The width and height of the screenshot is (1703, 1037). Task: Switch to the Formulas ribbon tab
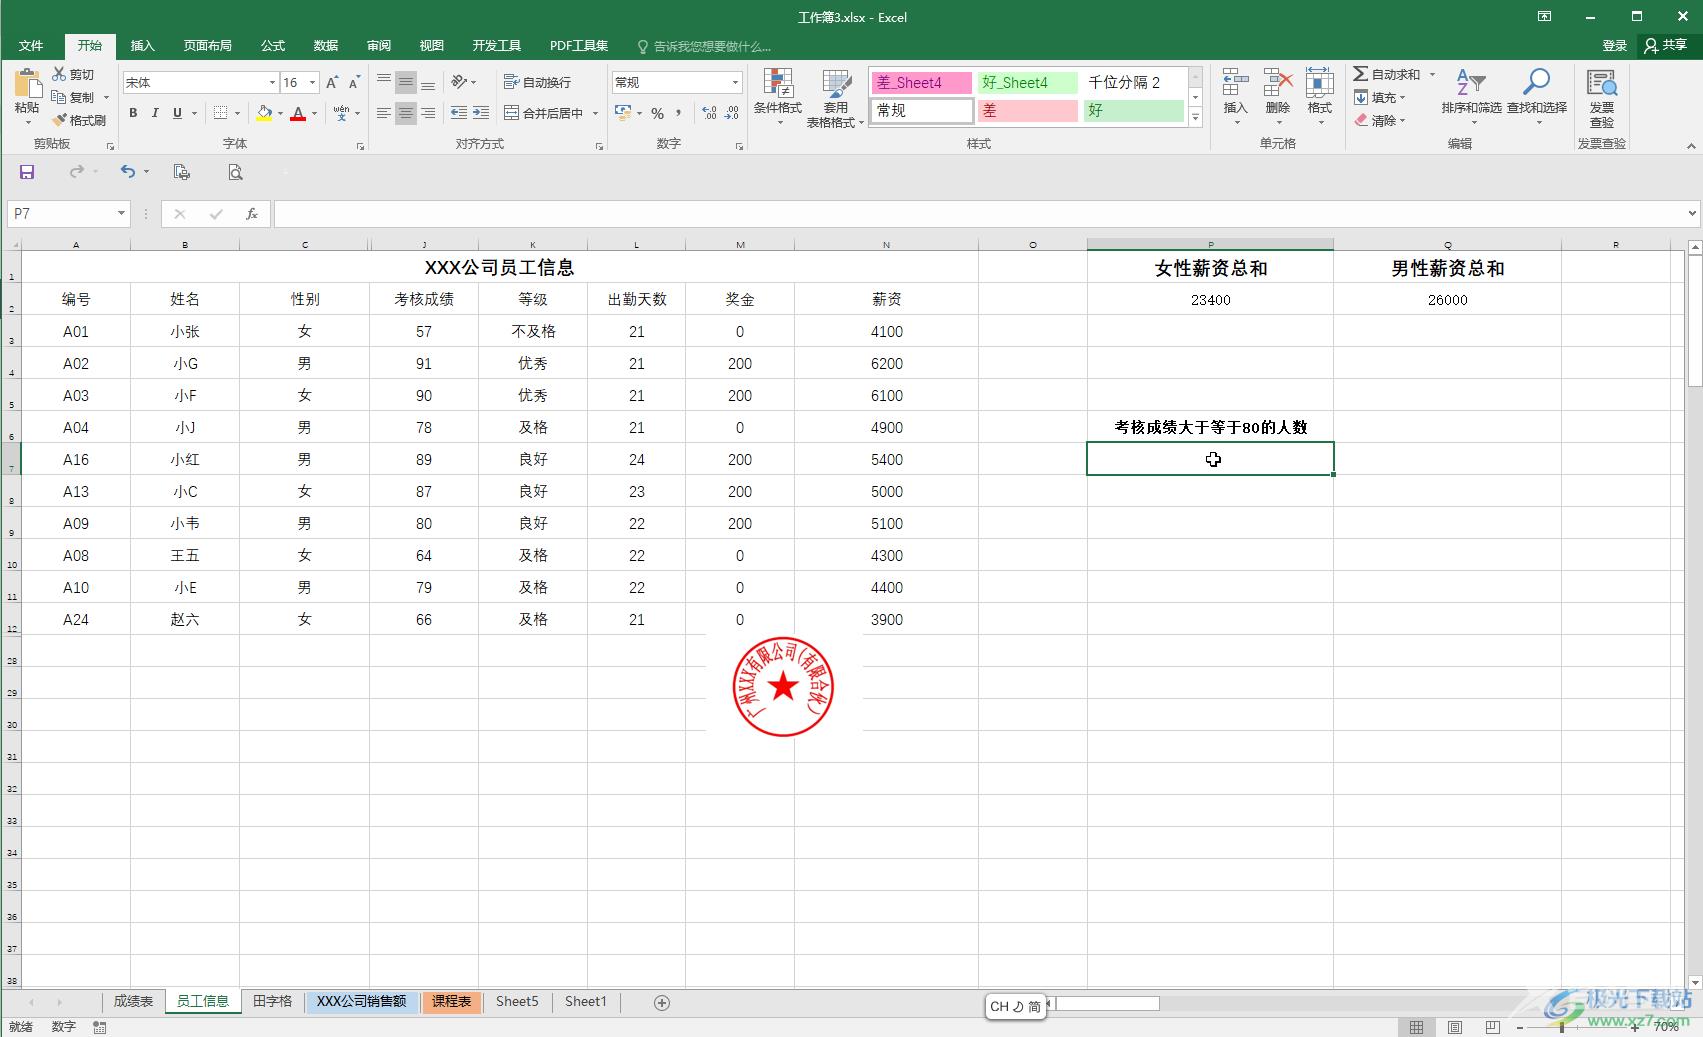273,46
